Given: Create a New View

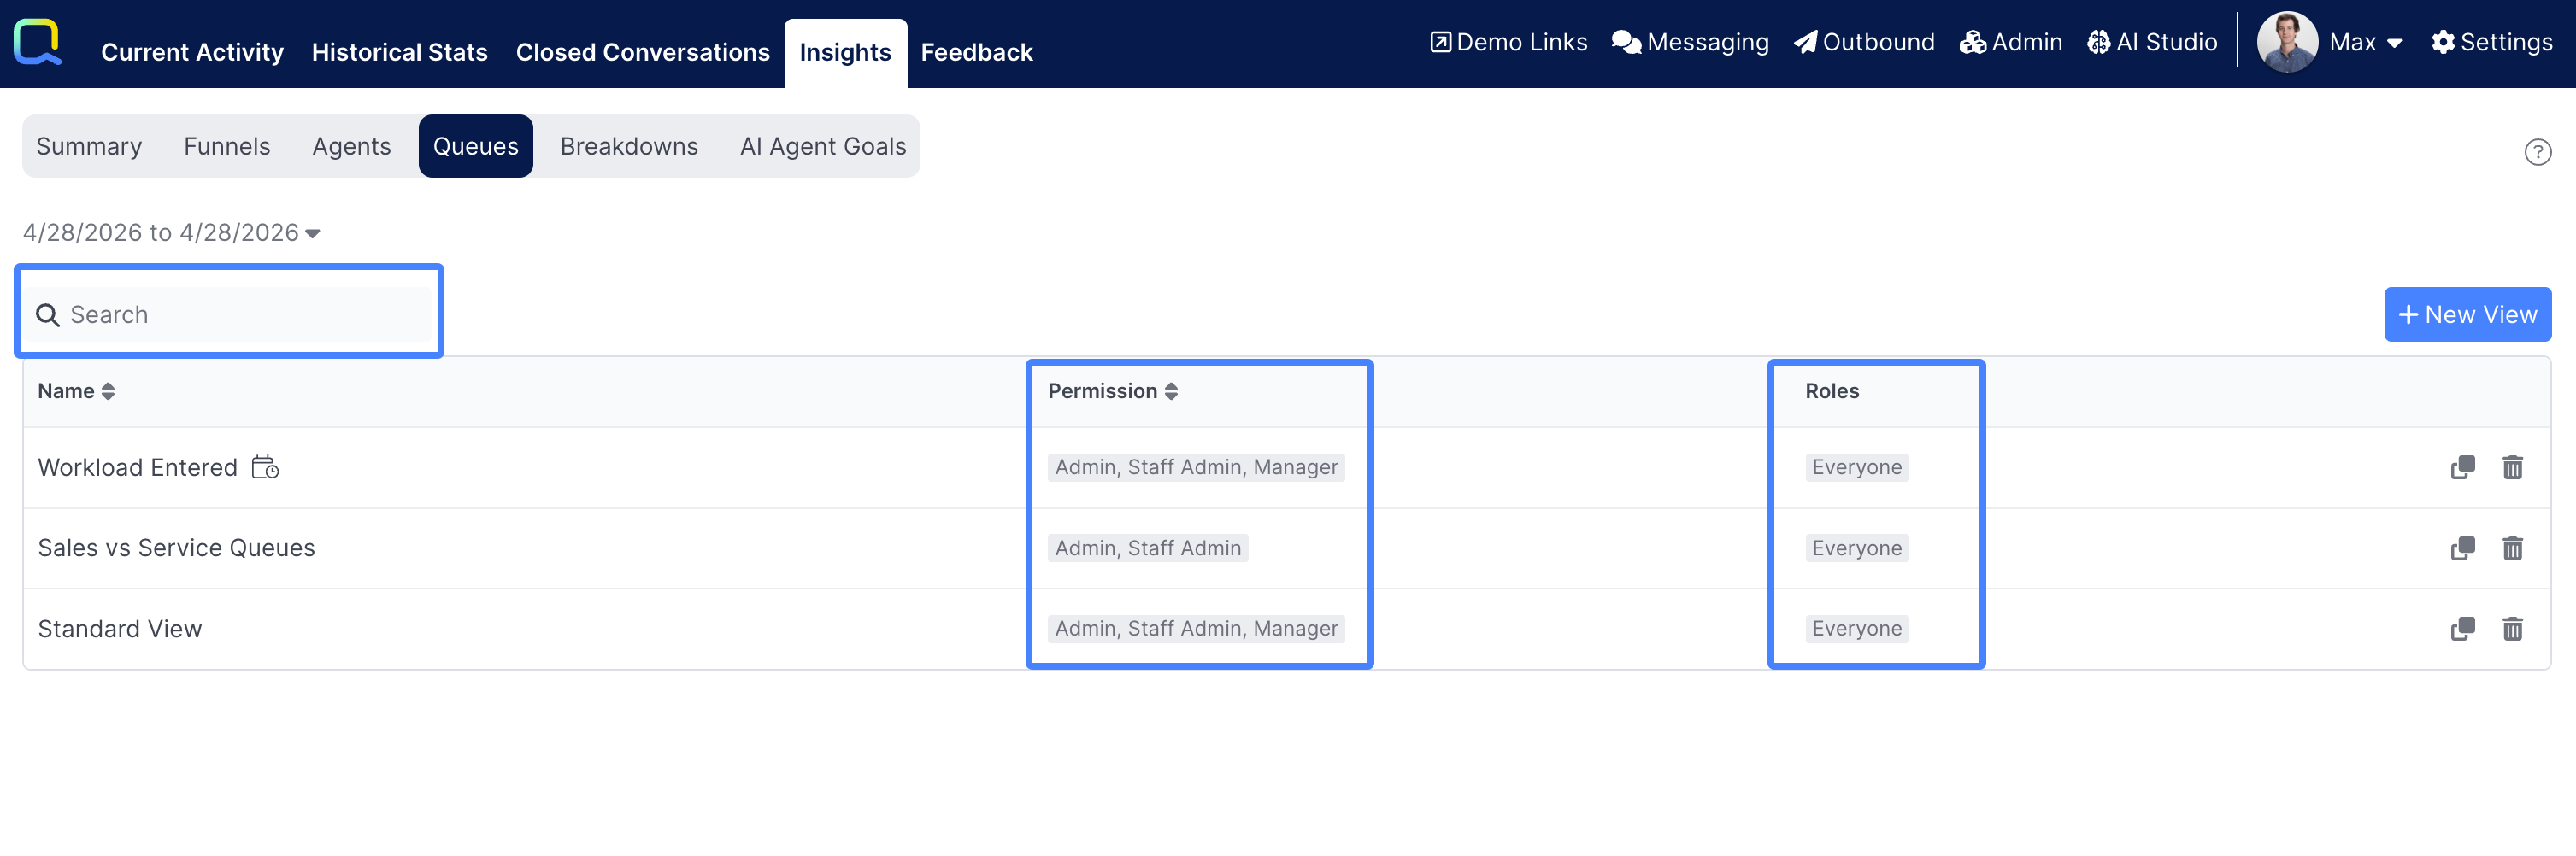Looking at the screenshot, I should (x=2467, y=315).
